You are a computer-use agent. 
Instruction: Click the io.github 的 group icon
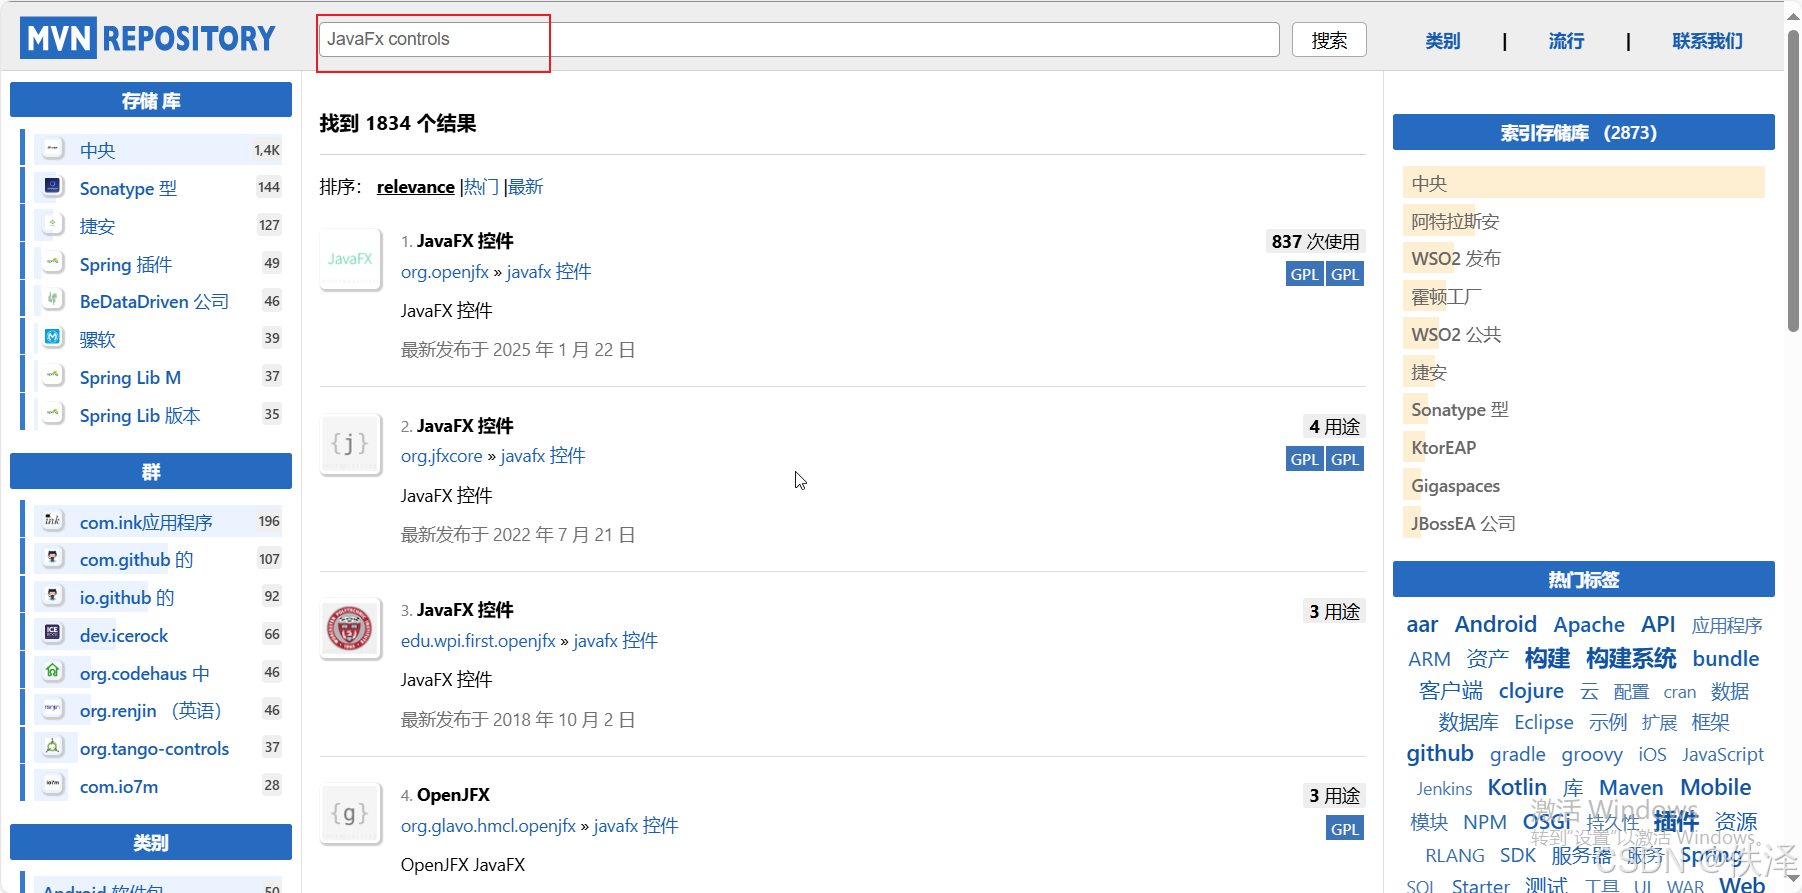[x=53, y=596]
